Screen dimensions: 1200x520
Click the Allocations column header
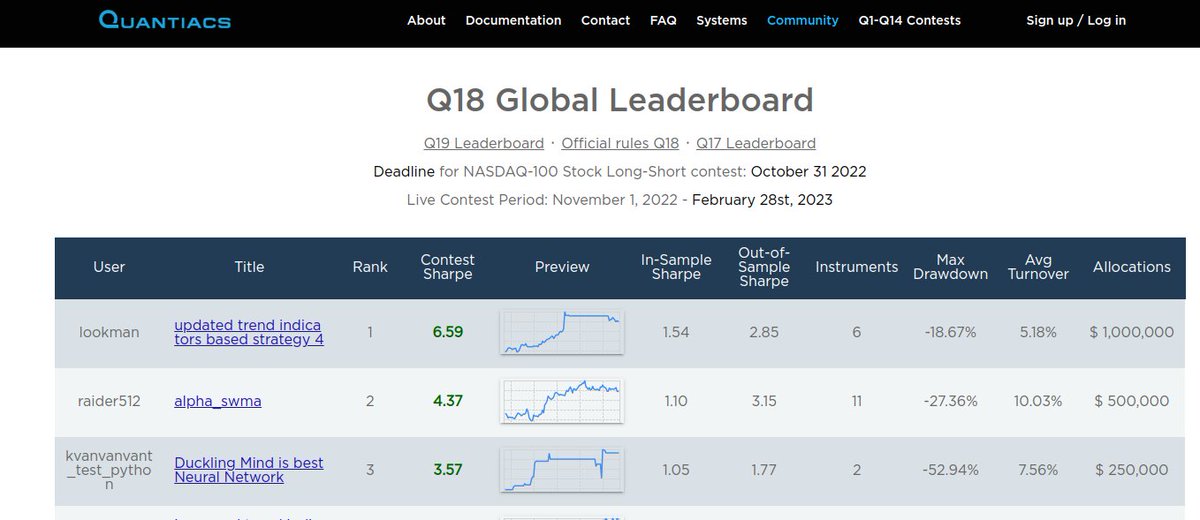click(1132, 267)
